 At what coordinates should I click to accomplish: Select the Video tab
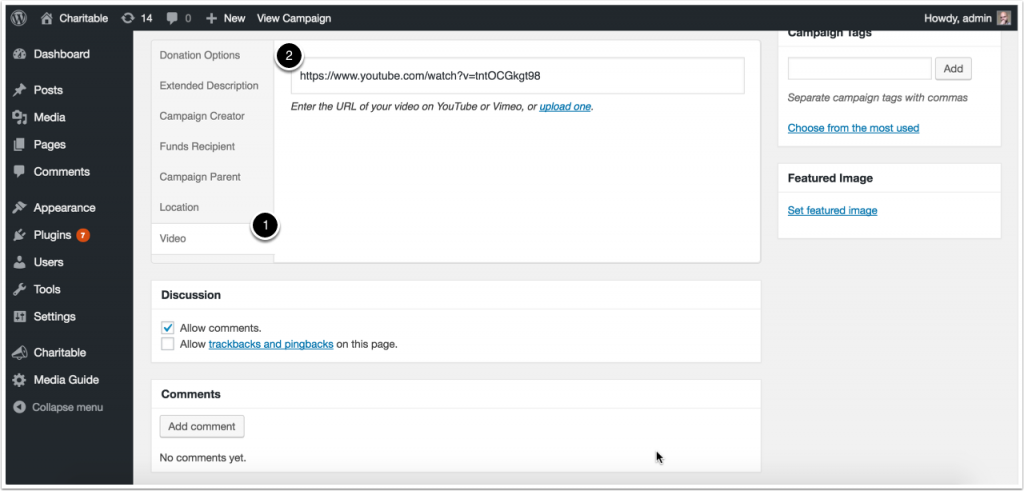click(213, 238)
